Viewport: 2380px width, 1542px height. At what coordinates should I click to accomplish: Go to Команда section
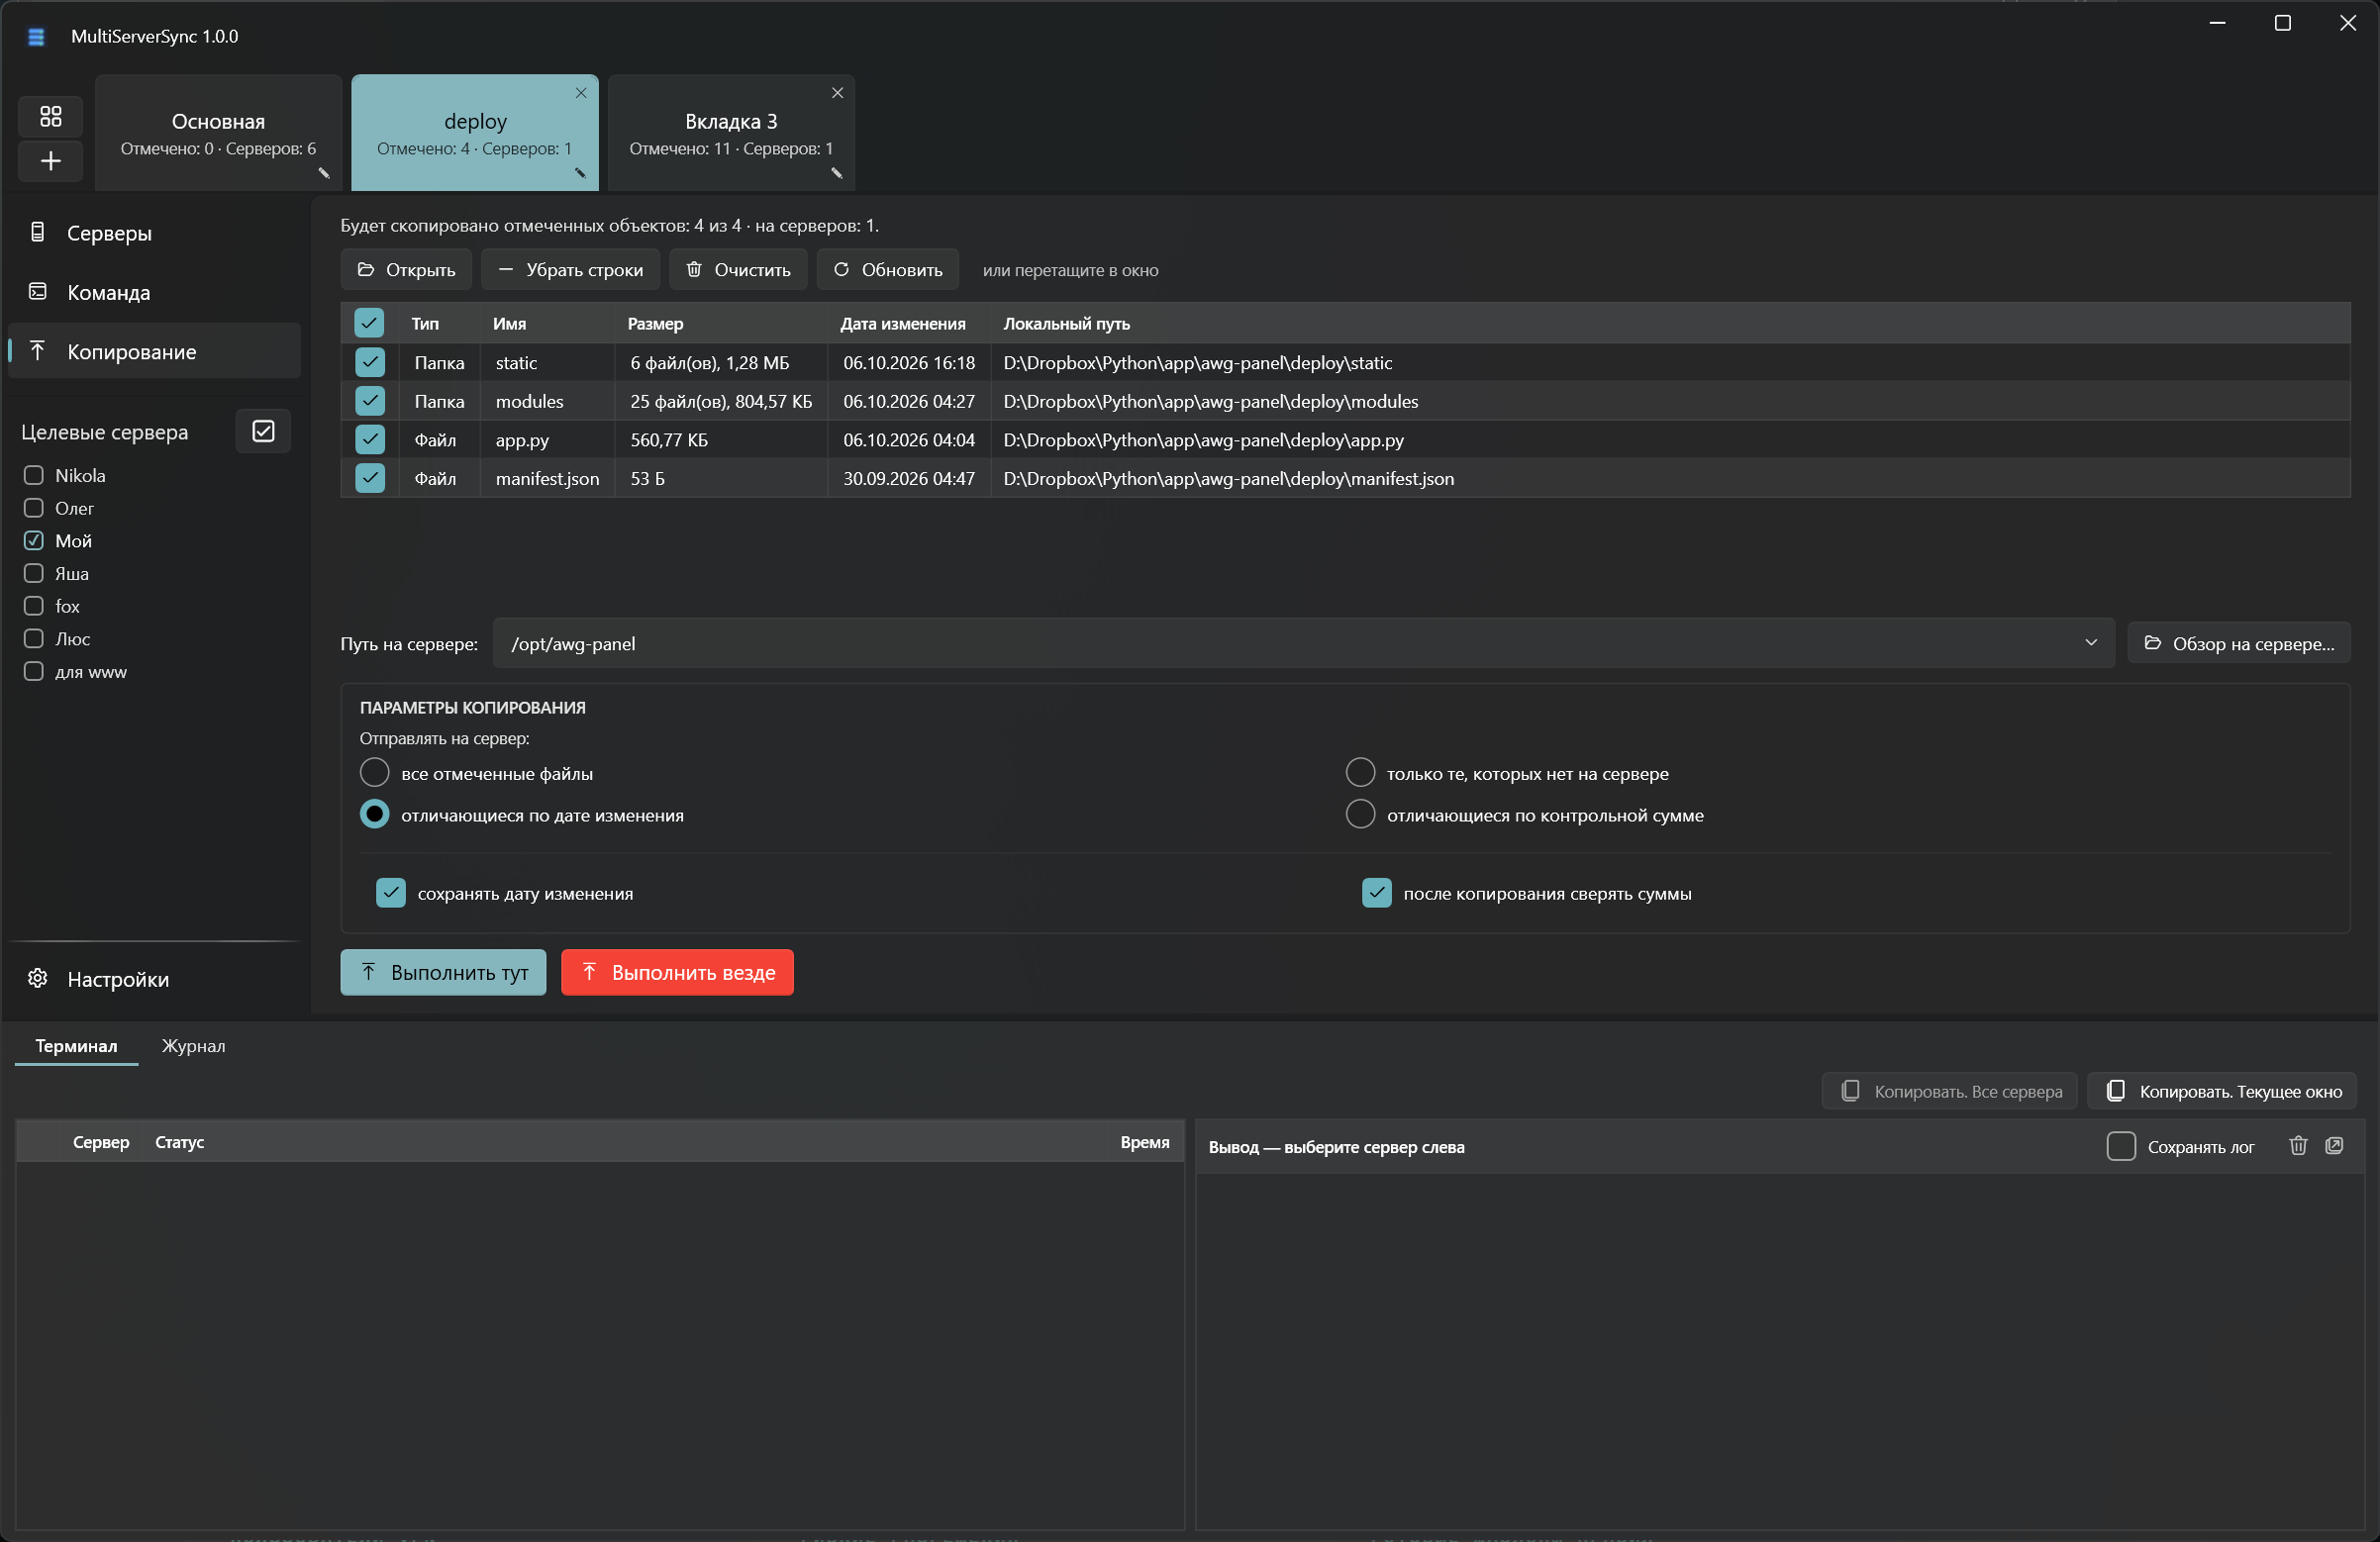(x=155, y=292)
